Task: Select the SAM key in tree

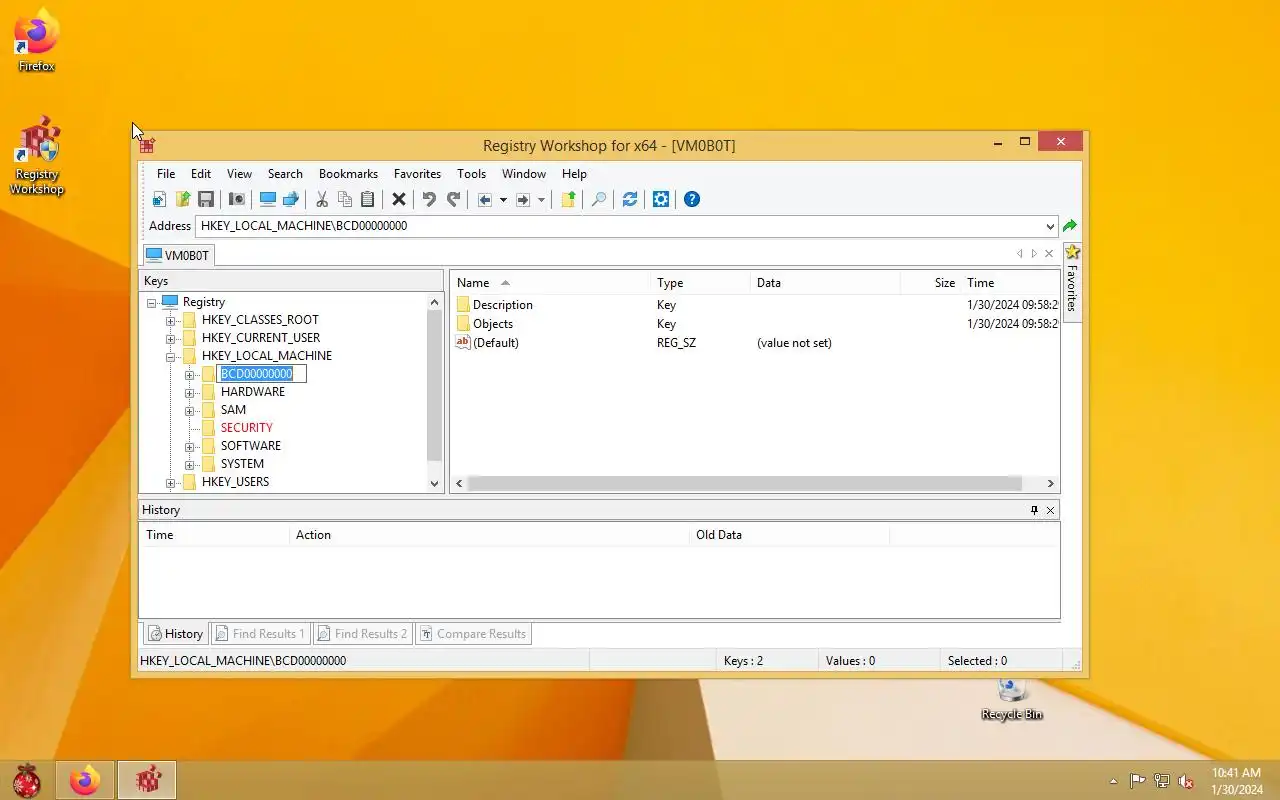Action: (233, 410)
